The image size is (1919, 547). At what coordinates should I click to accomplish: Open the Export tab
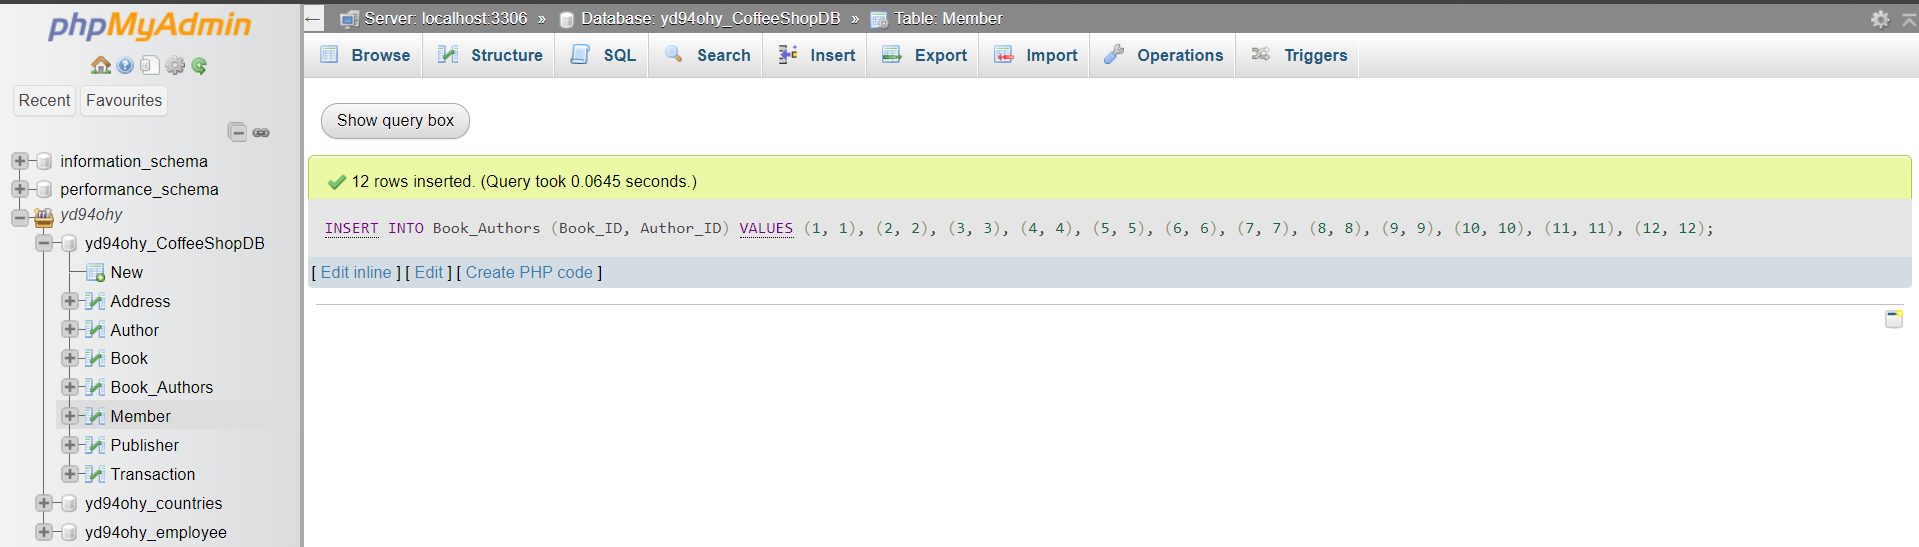pyautogui.click(x=924, y=55)
